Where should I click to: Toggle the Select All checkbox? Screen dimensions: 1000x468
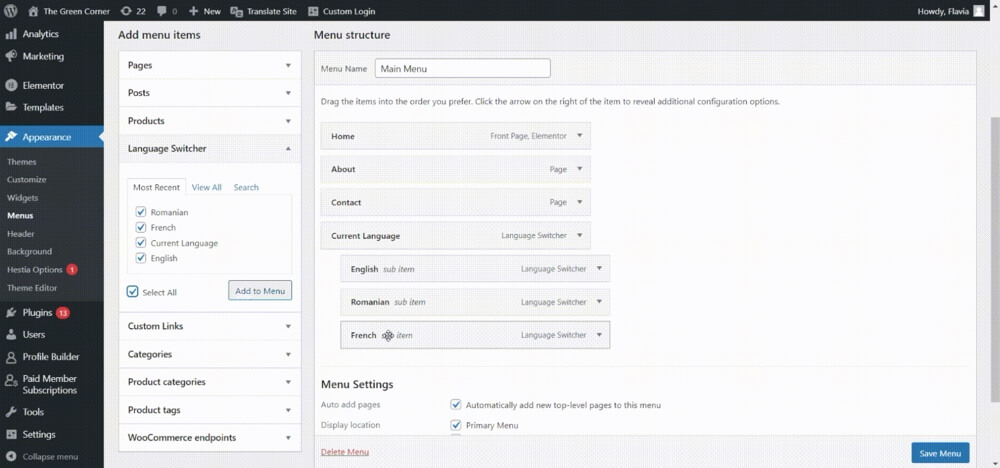[x=133, y=292]
